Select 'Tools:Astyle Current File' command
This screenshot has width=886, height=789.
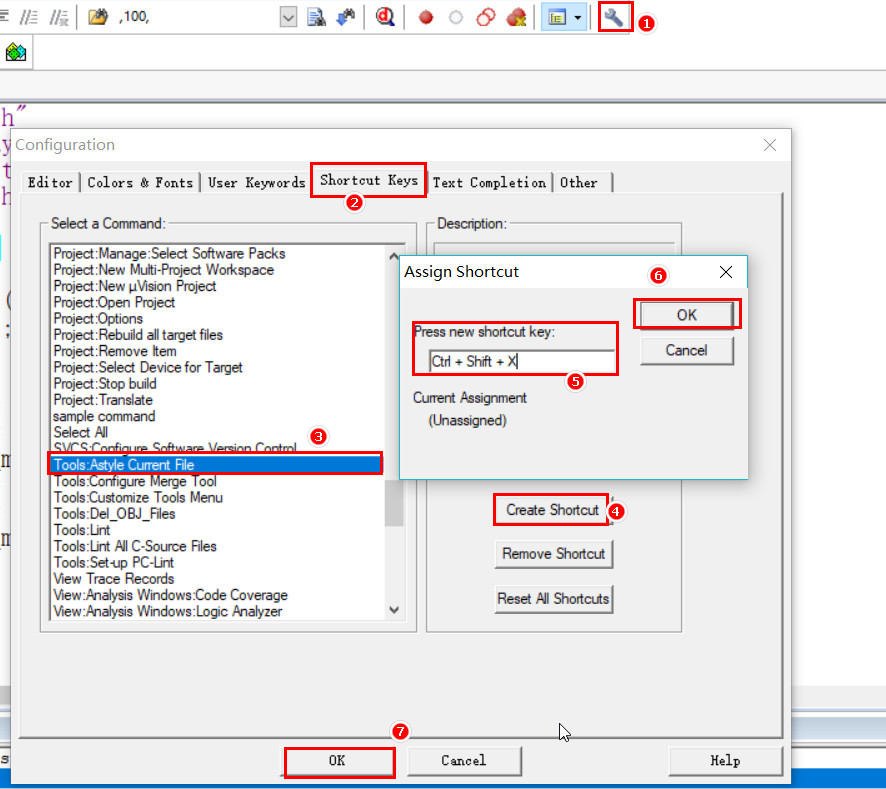[216, 465]
